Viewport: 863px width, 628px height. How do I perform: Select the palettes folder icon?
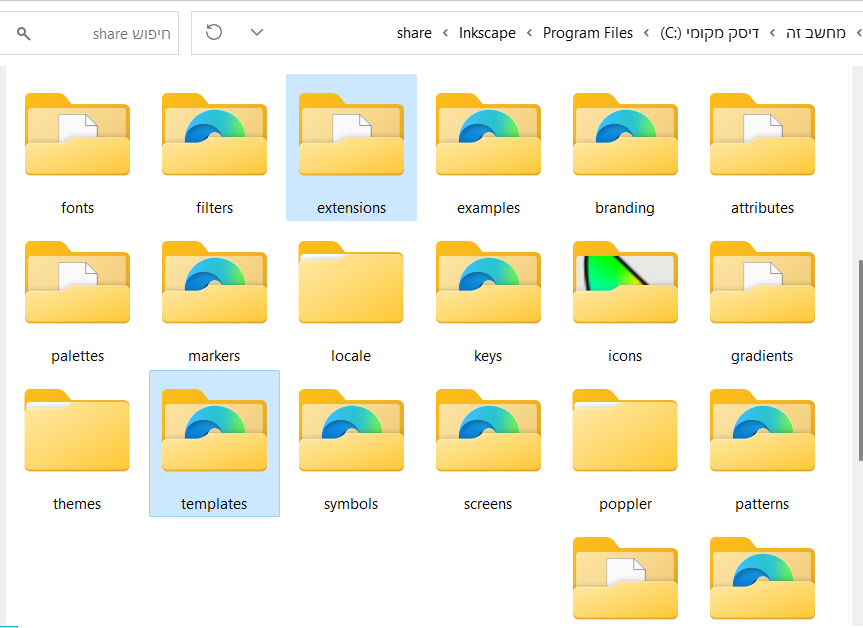point(78,282)
